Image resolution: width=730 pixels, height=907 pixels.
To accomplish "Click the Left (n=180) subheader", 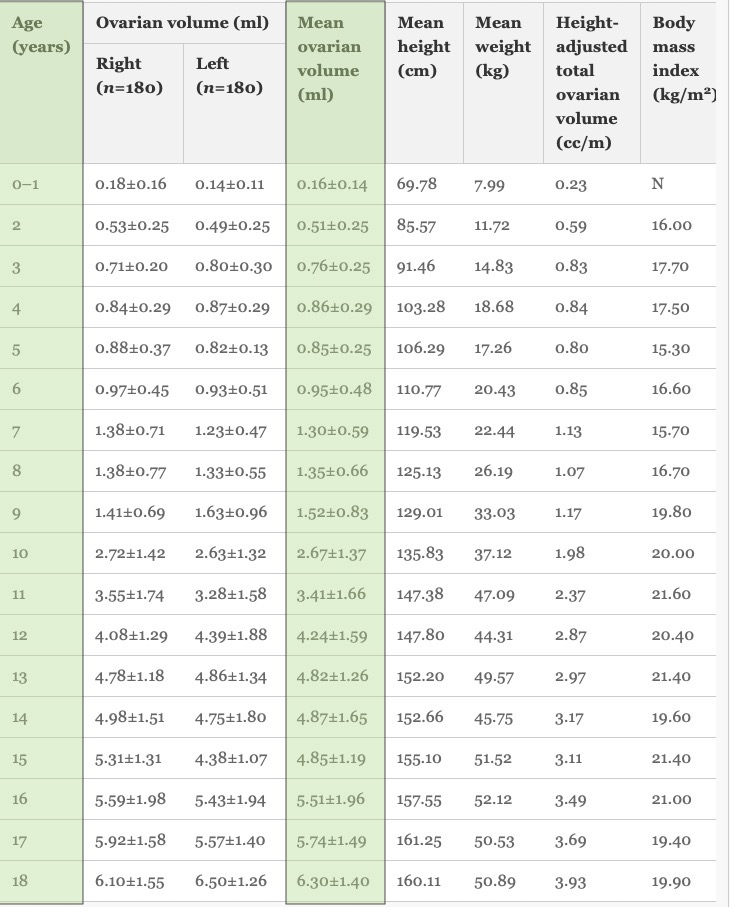I will point(234,104).
